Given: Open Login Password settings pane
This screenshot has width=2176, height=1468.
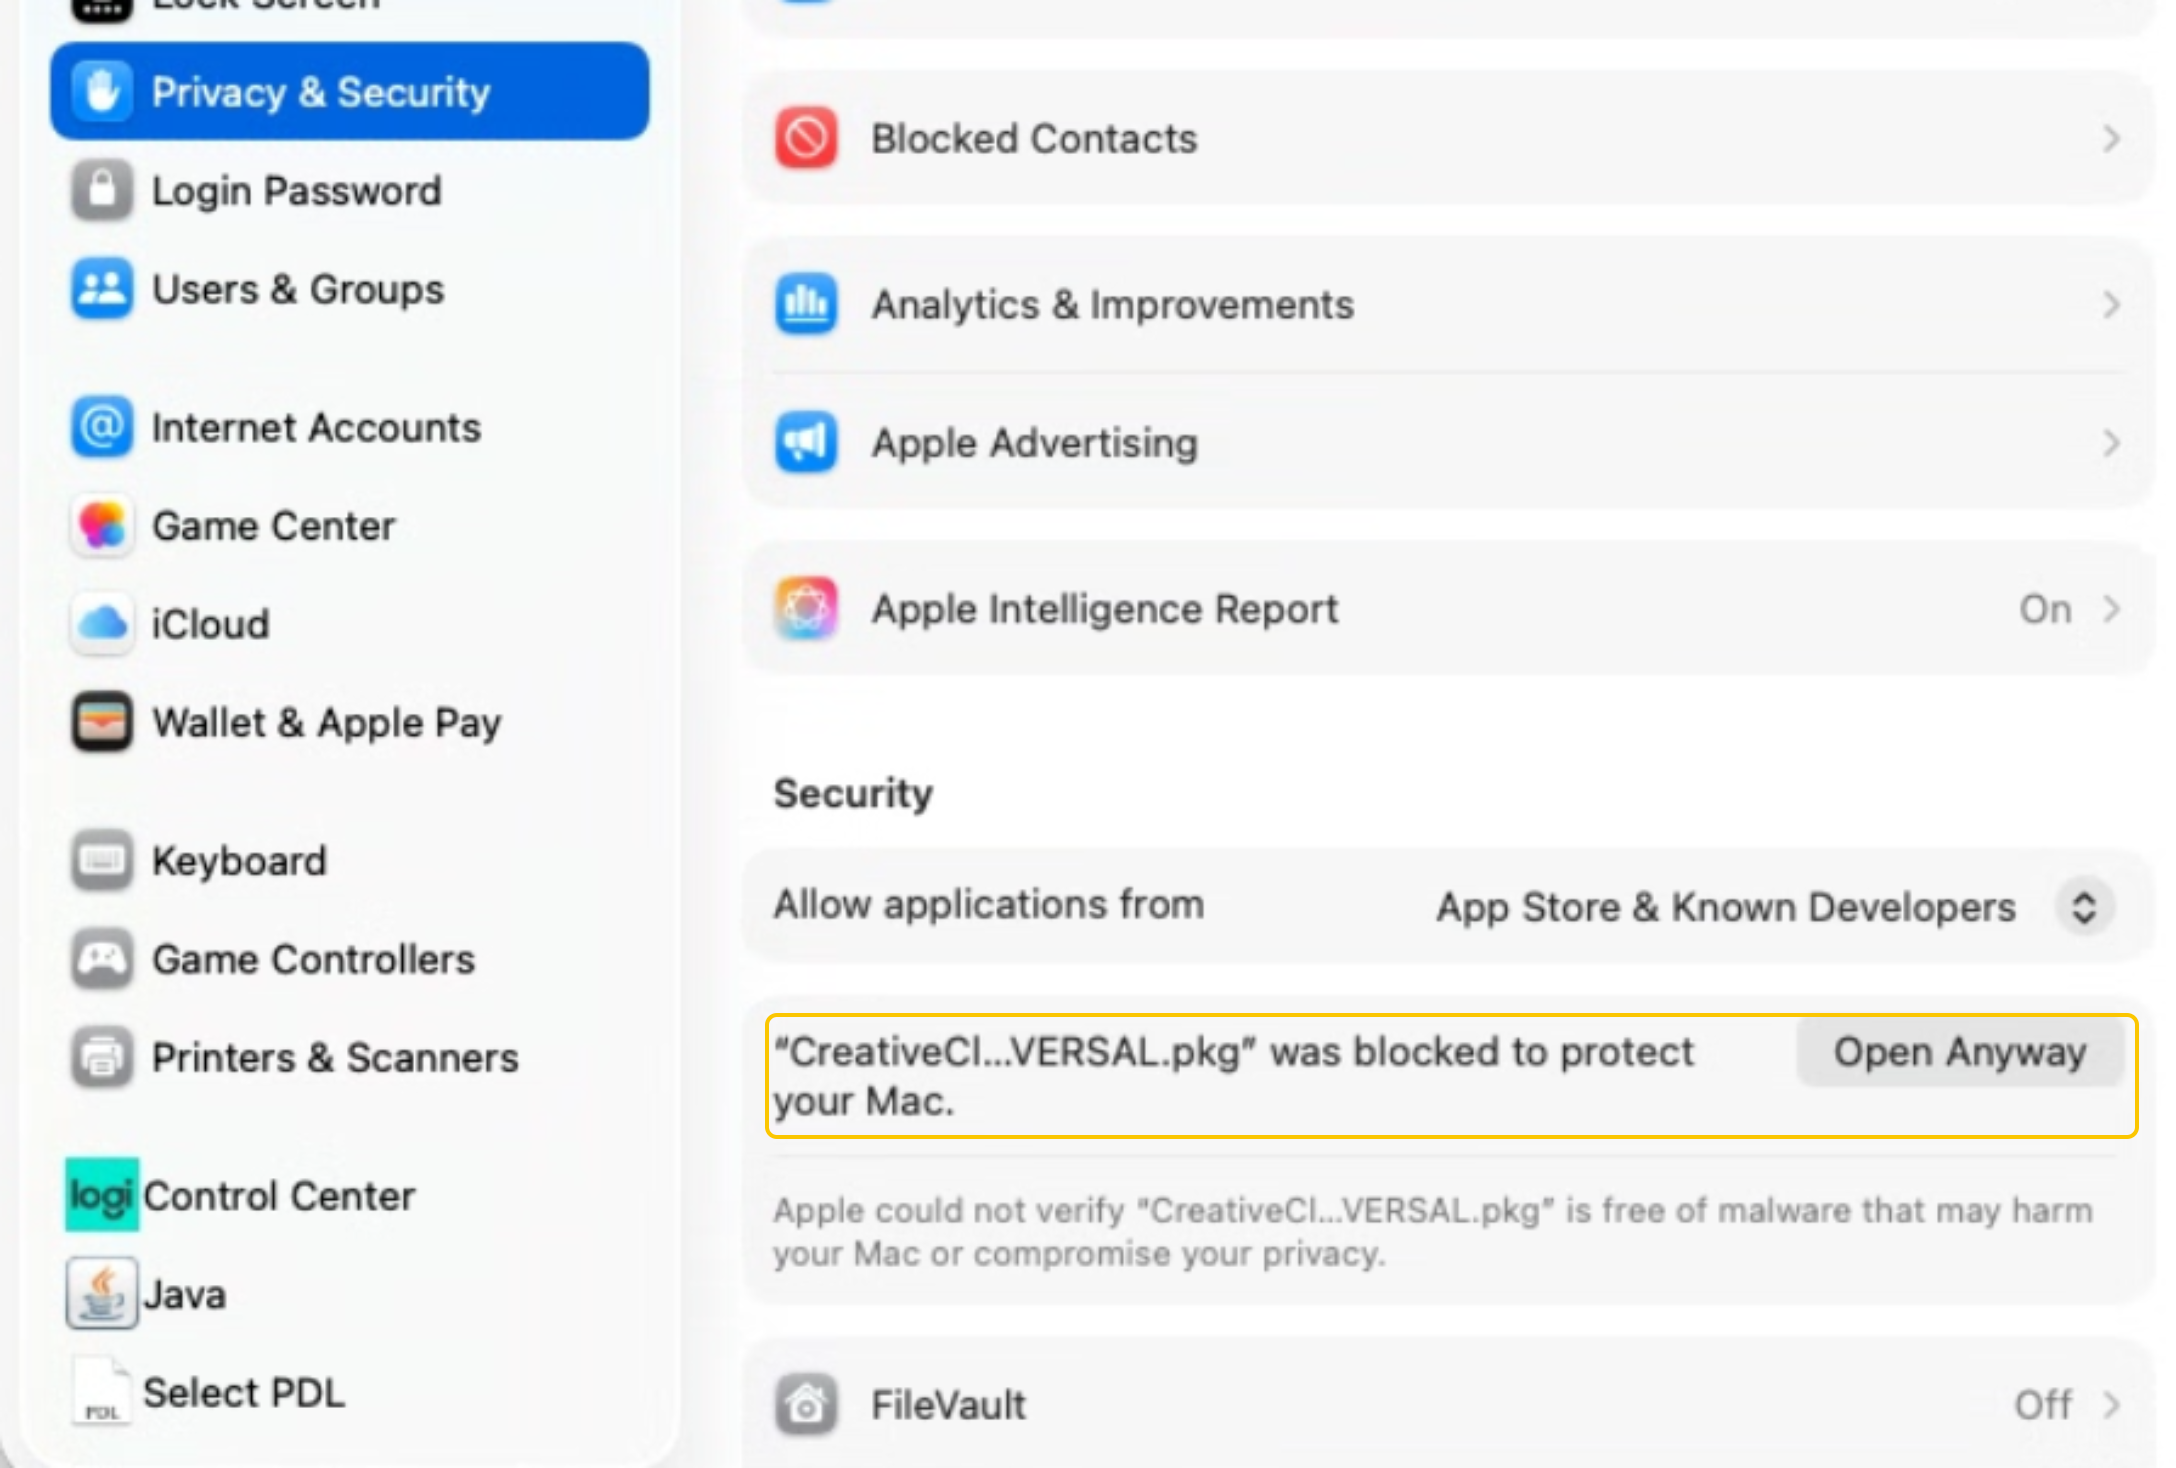Looking at the screenshot, I should click(x=296, y=190).
